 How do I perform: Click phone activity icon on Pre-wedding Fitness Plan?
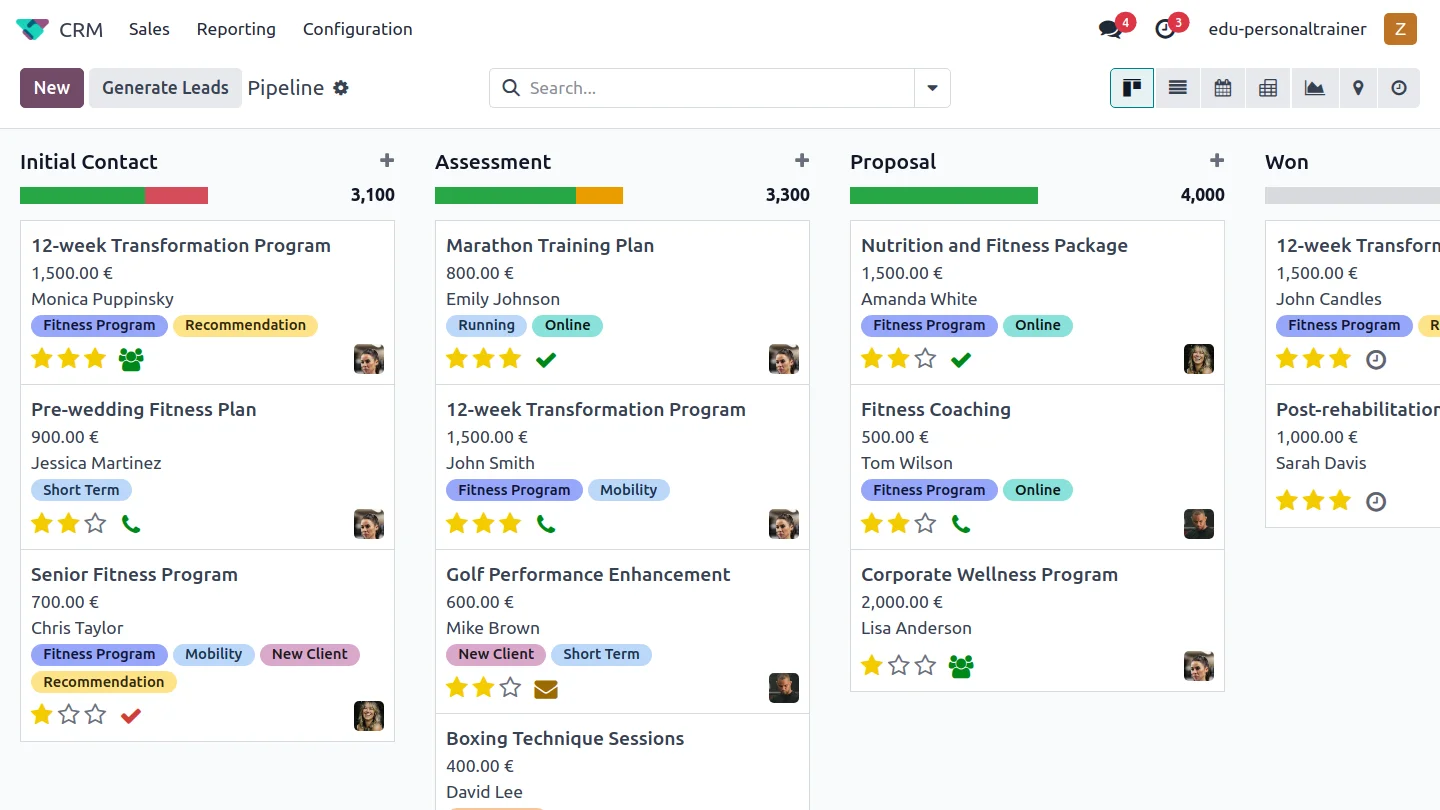click(130, 523)
